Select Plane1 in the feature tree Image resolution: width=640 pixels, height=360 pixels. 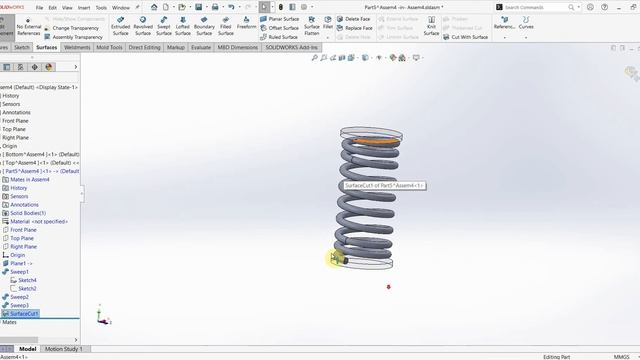click(18, 263)
